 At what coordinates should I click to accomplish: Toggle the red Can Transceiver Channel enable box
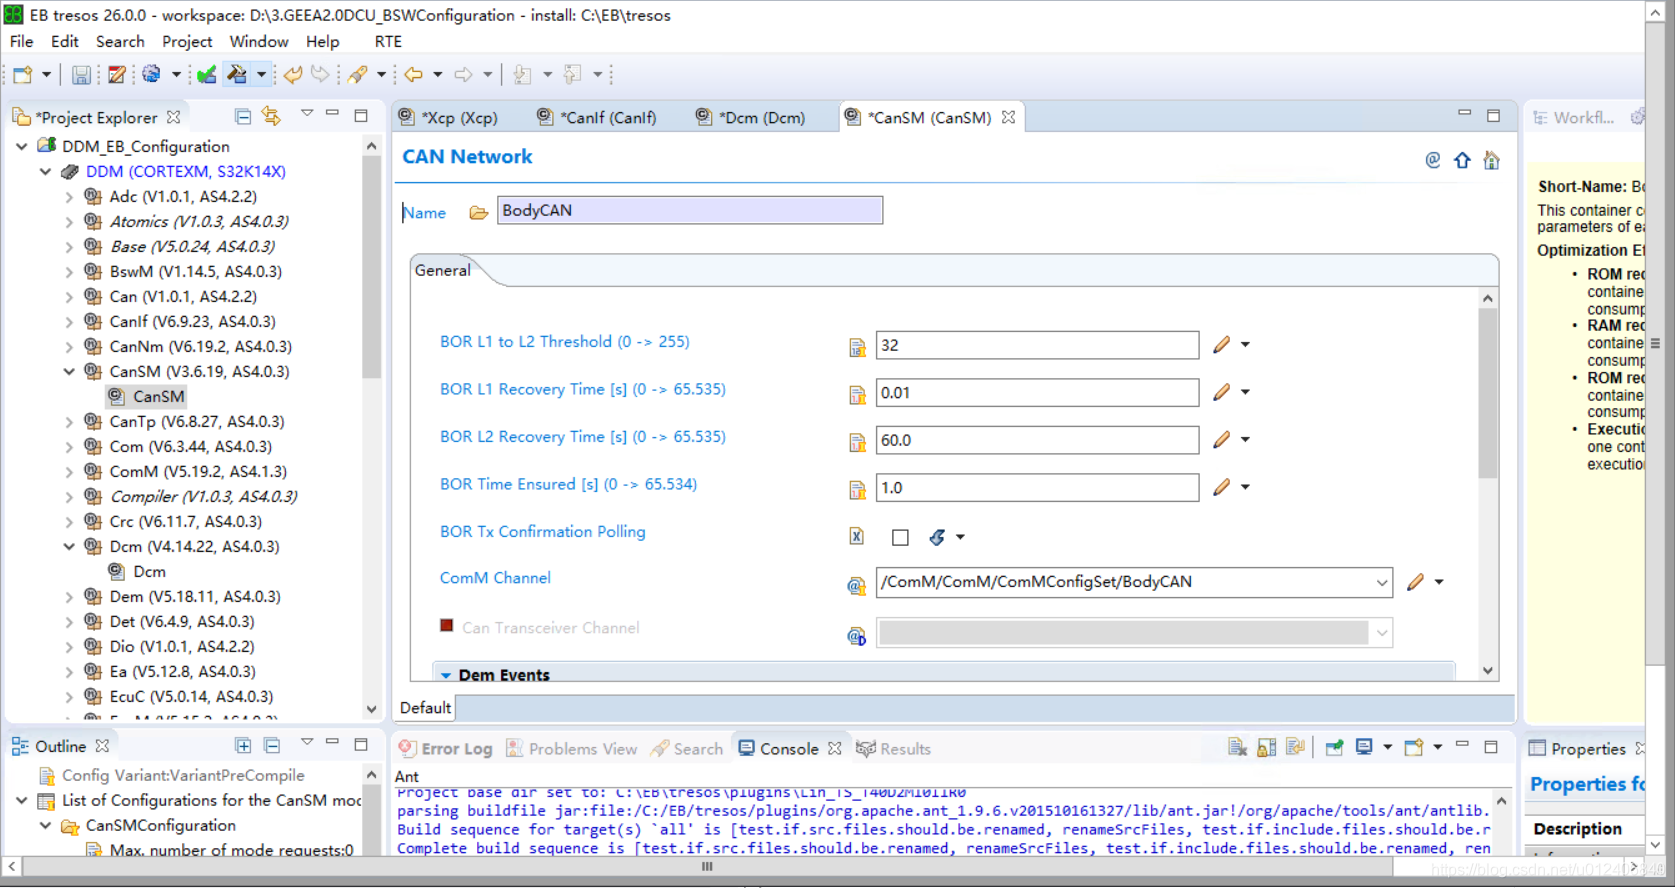[447, 625]
